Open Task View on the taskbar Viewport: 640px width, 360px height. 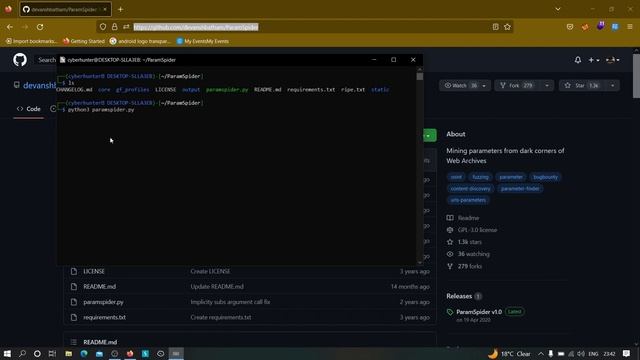pyautogui.click(x=52, y=353)
